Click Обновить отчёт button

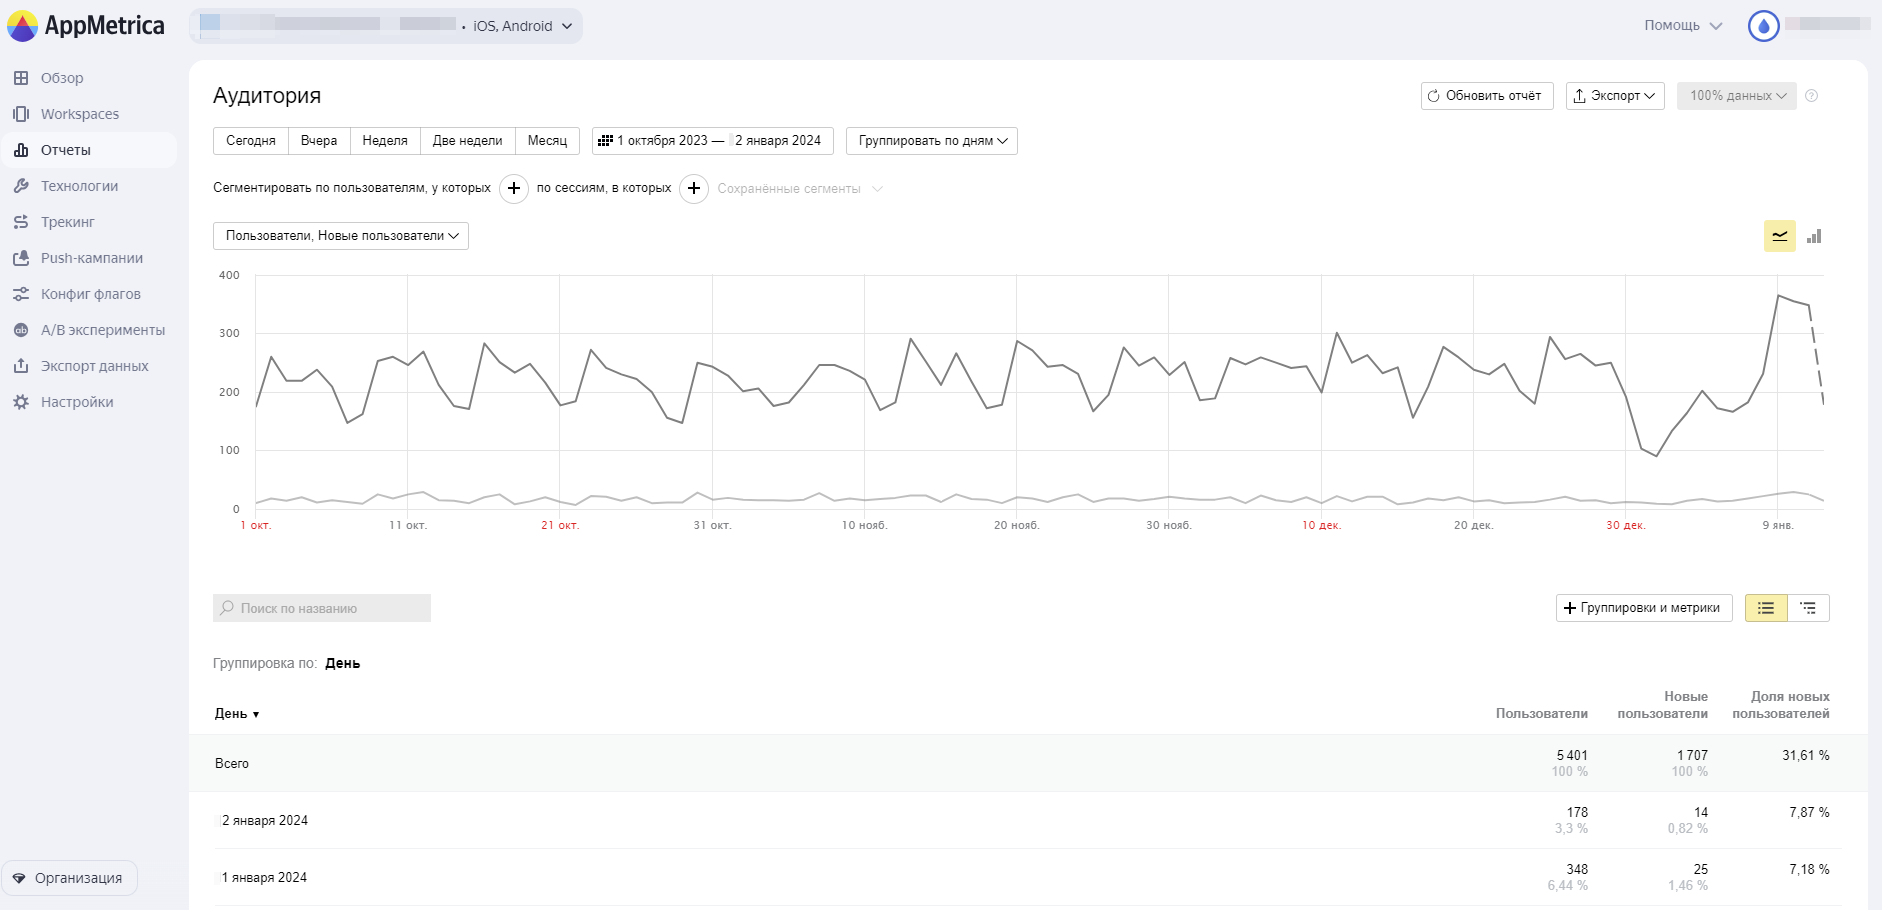pyautogui.click(x=1487, y=96)
